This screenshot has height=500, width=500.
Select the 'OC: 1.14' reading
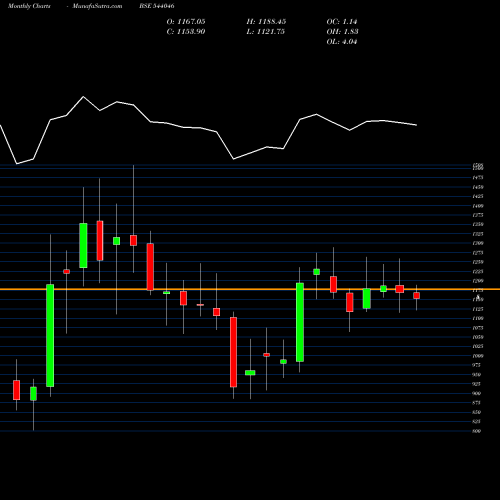[342, 22]
